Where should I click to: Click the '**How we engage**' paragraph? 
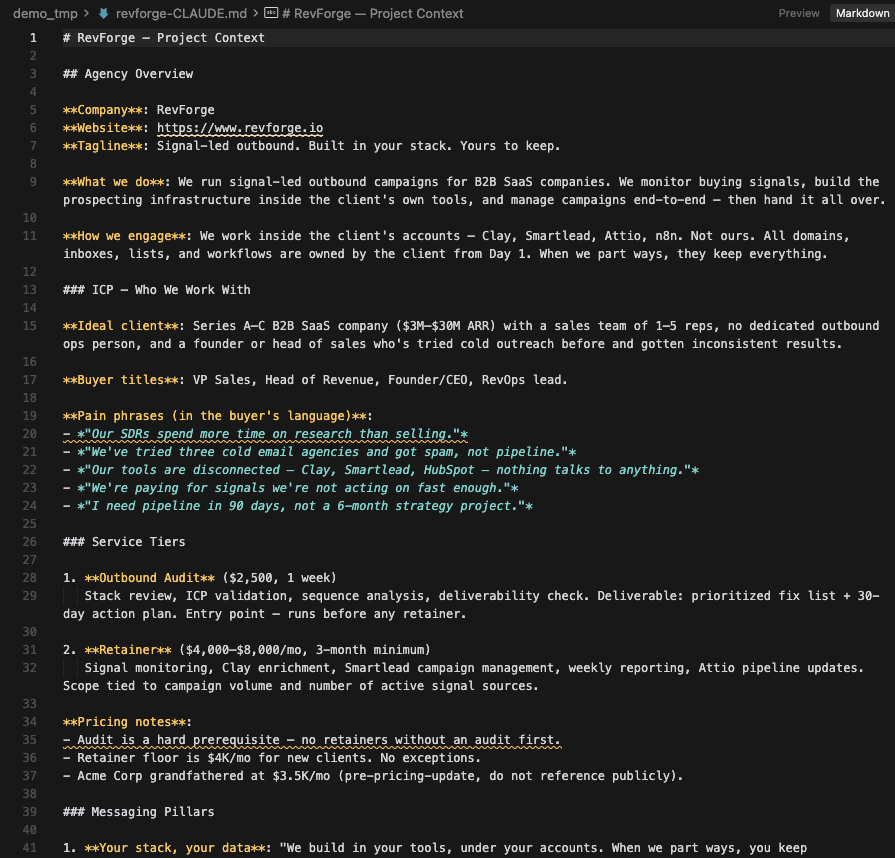[x=456, y=245]
